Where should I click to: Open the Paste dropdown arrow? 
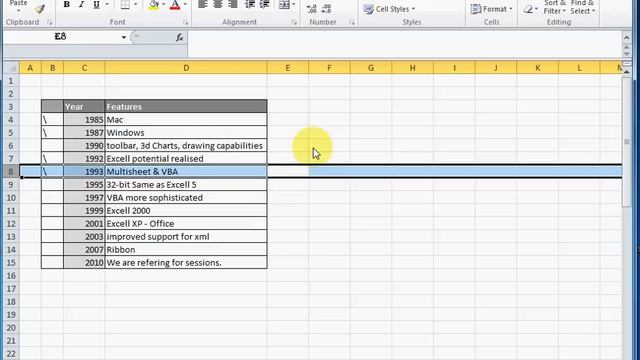pyautogui.click(x=18, y=11)
